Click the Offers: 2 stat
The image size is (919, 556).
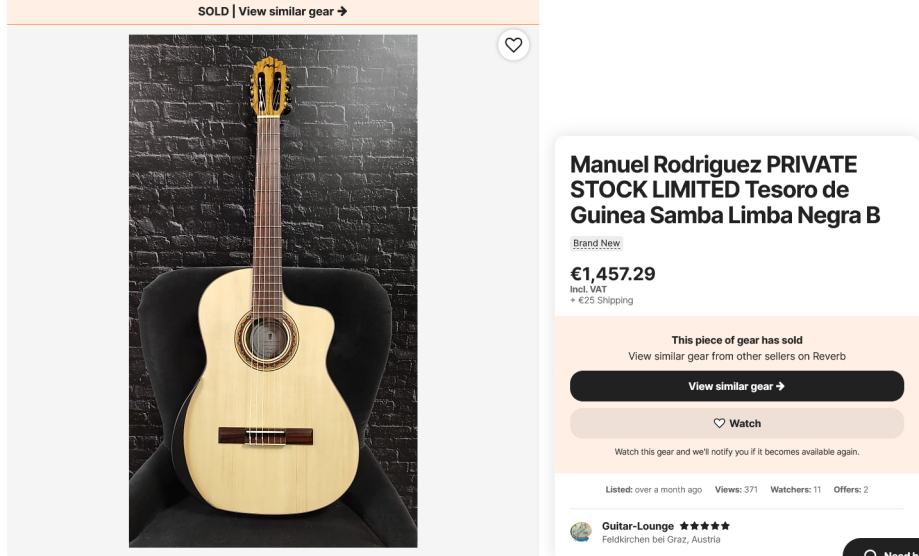(852, 489)
